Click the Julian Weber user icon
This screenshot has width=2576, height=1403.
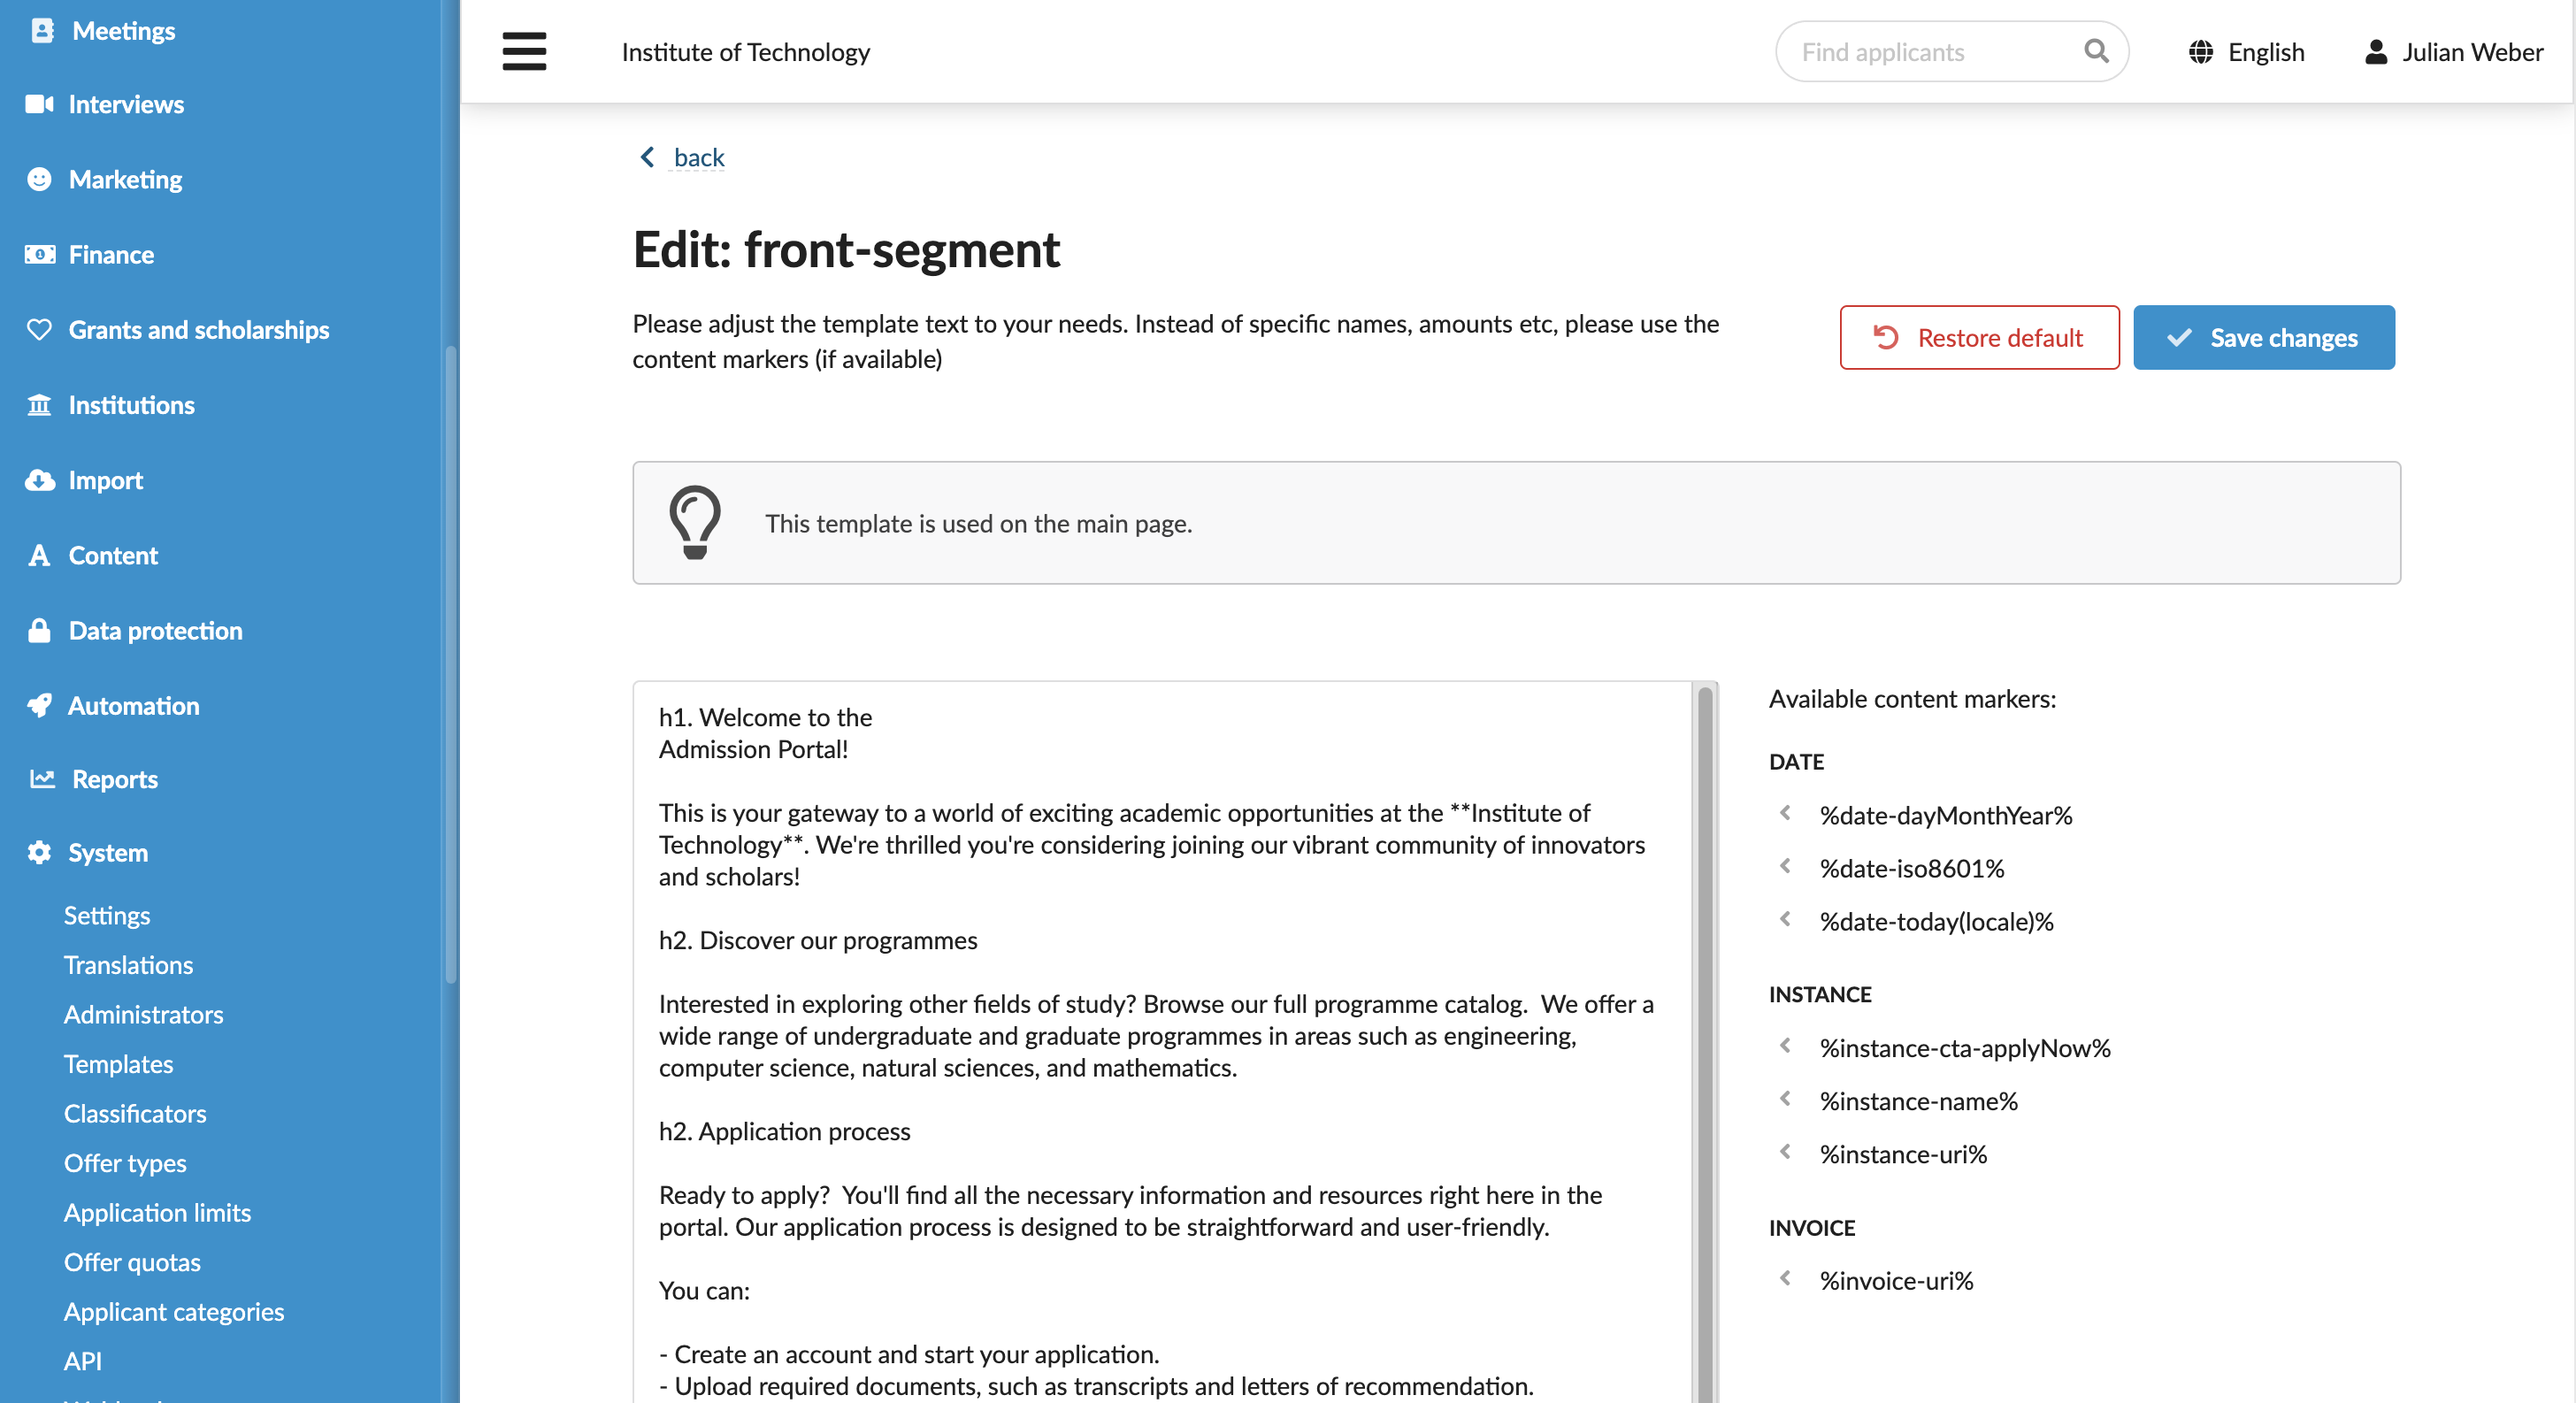coord(2375,52)
